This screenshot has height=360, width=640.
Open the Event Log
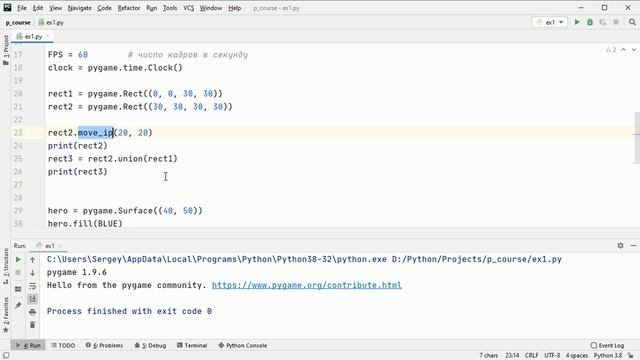607,345
